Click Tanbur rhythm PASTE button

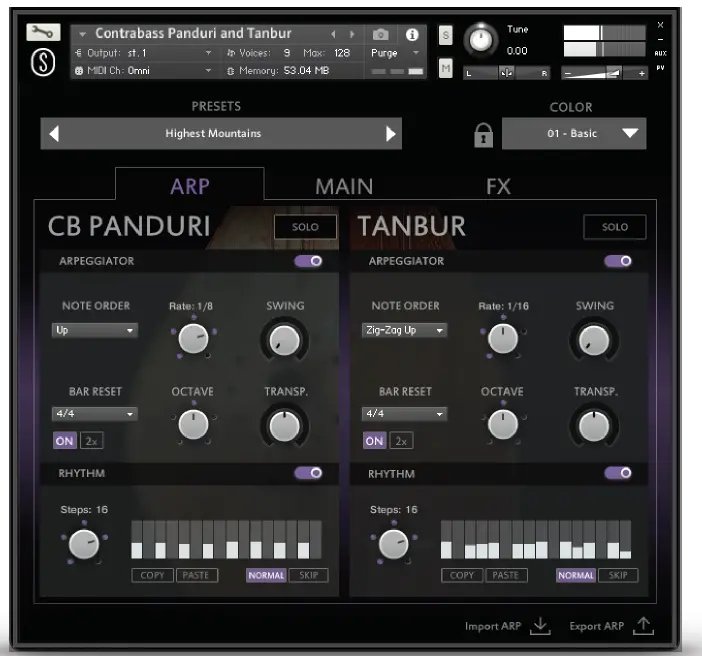click(x=506, y=575)
